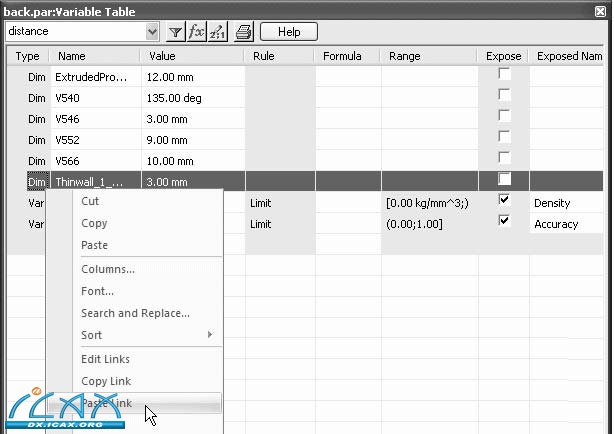Screen dimensions: 614x434
Task: Enable Expose for ExtrudedPro row
Action: pos(504,73)
